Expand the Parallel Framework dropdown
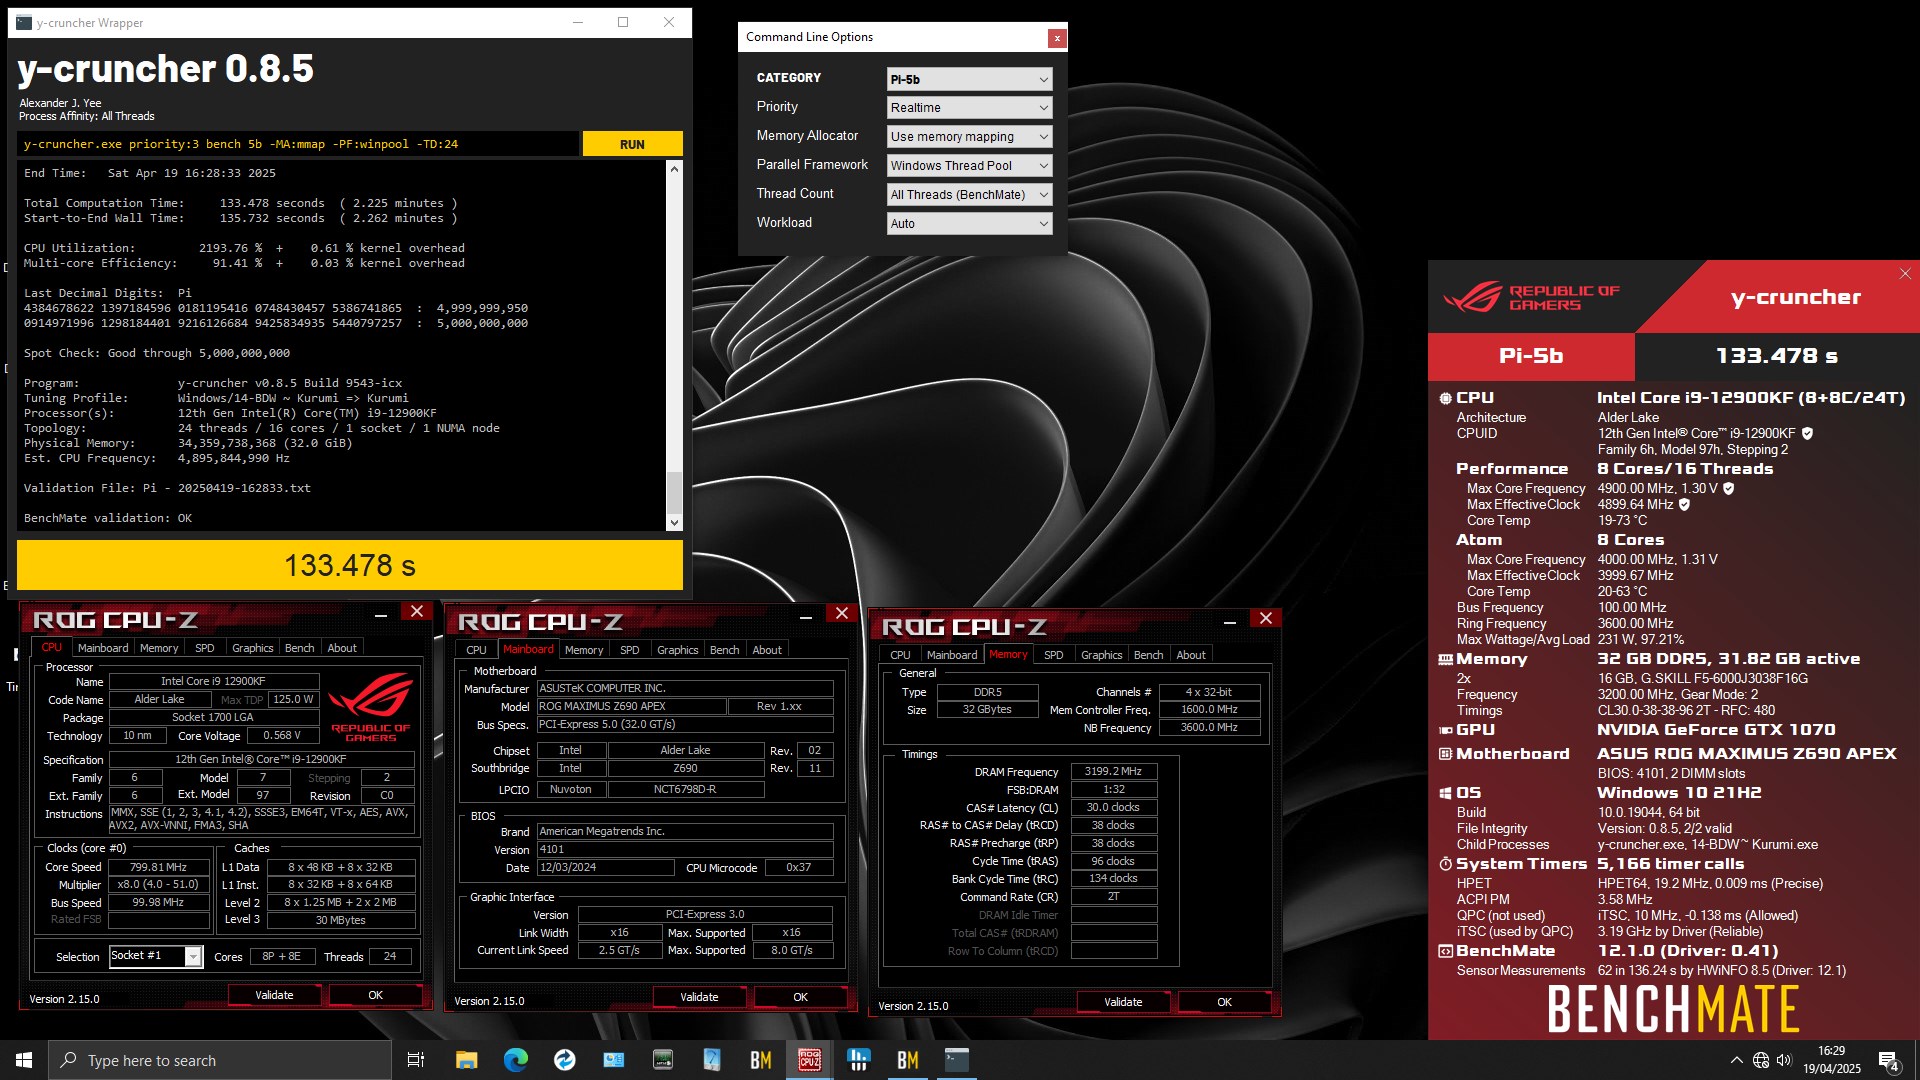 969,166
